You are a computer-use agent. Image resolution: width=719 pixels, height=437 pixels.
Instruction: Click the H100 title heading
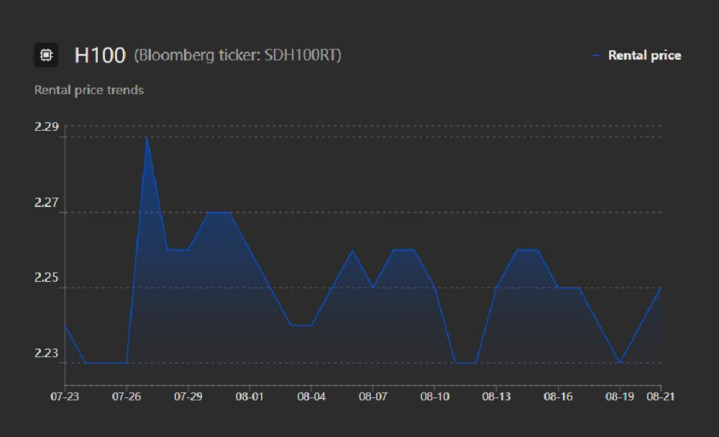click(99, 55)
